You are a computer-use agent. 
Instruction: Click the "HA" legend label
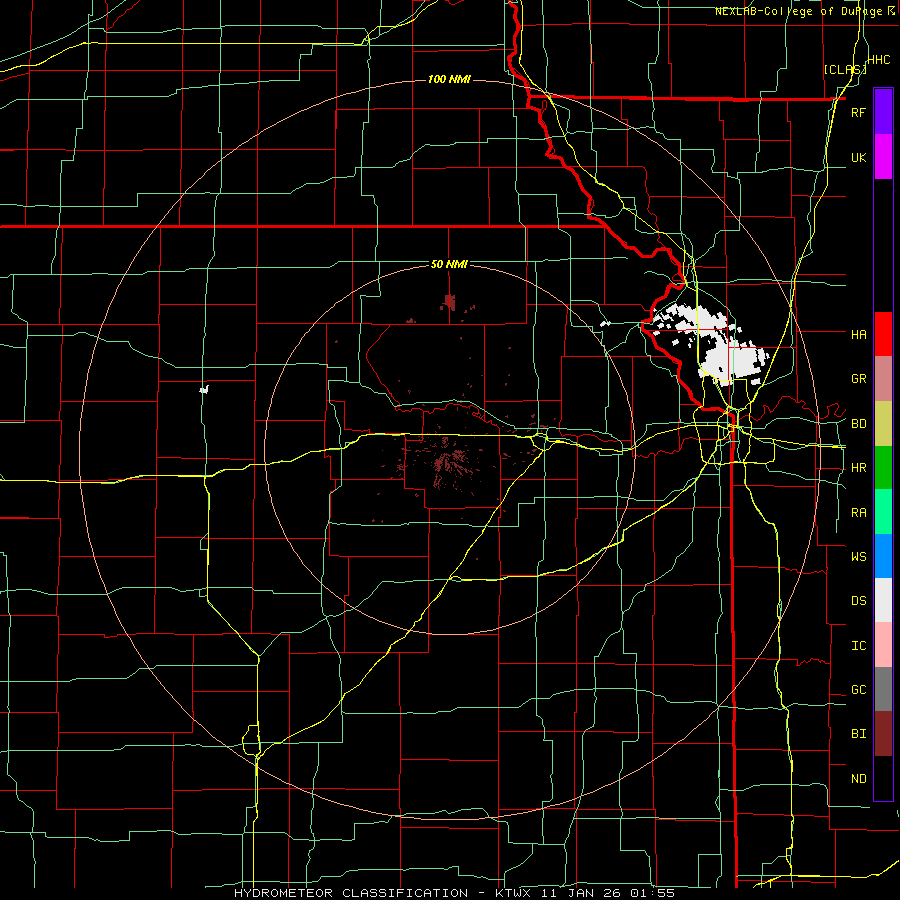click(858, 334)
